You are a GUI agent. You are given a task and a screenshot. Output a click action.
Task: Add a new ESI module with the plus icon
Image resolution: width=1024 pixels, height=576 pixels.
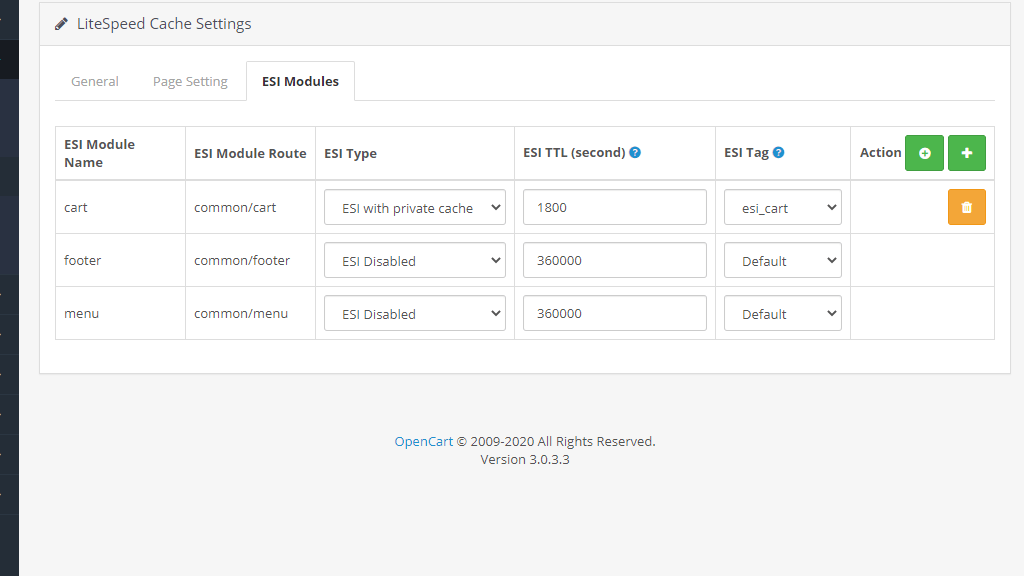pyautogui.click(x=966, y=153)
